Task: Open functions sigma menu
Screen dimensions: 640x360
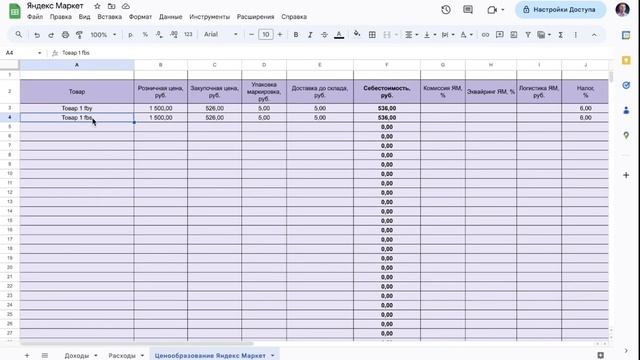Action: (x=560, y=35)
